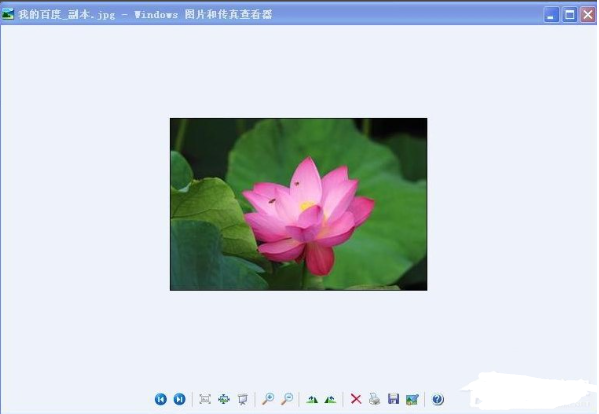
Task: Click the title bar showing 我的百度_副本.jpg
Action: [x=145, y=15]
